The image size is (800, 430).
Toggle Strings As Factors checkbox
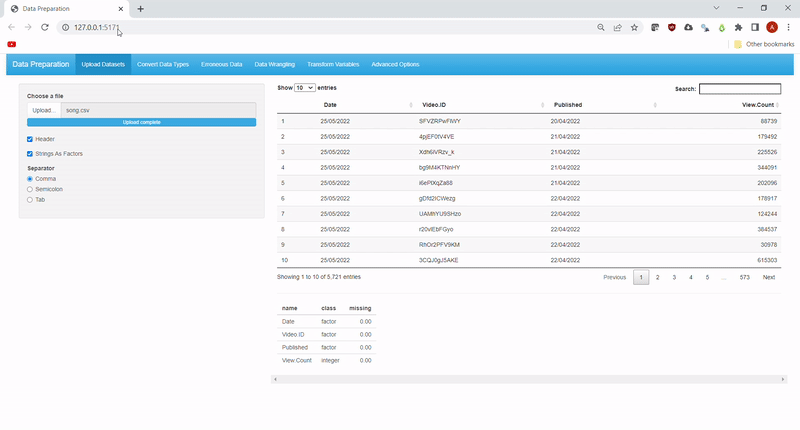30,154
